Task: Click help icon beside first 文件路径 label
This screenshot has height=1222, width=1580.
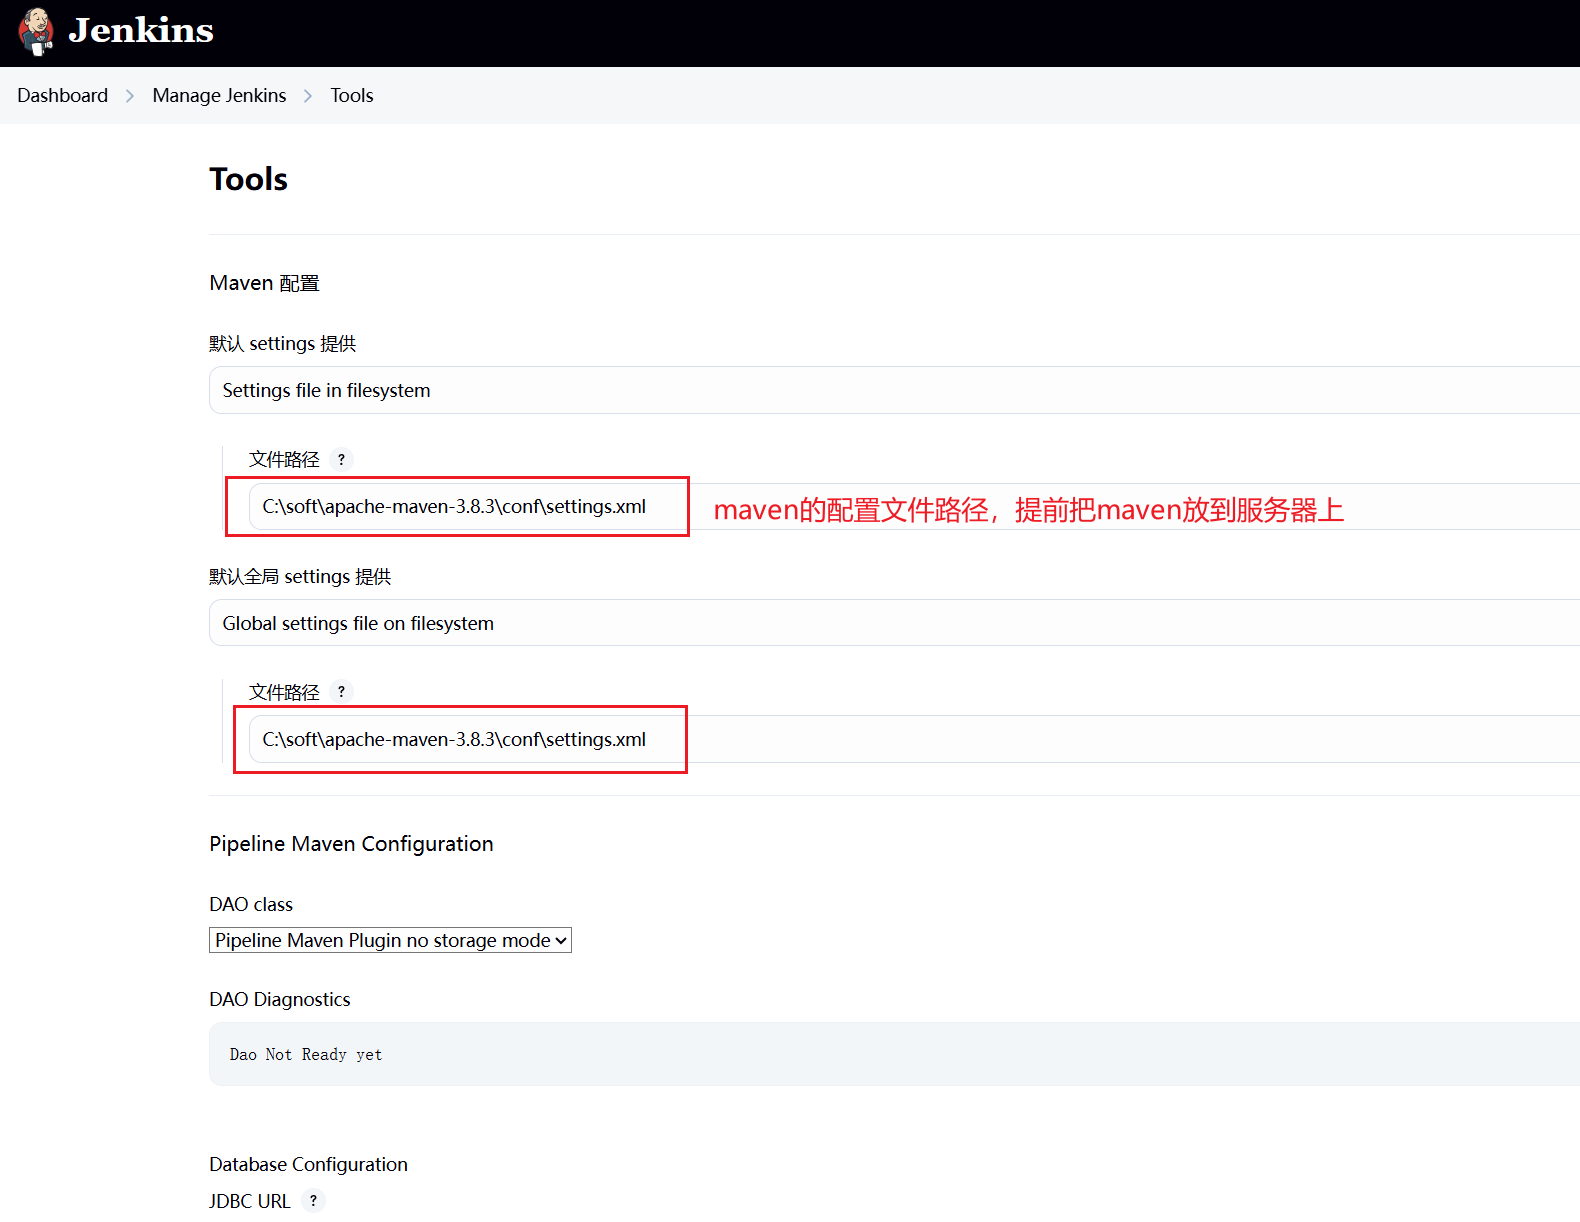Action: coord(342,459)
